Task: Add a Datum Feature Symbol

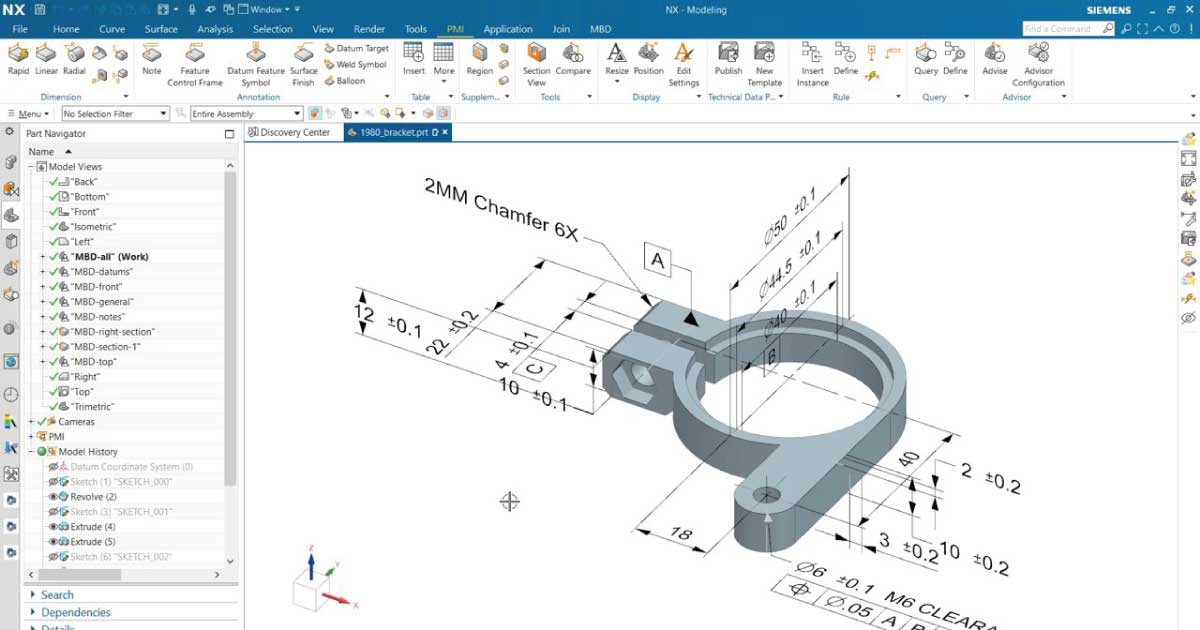Action: pos(256,65)
